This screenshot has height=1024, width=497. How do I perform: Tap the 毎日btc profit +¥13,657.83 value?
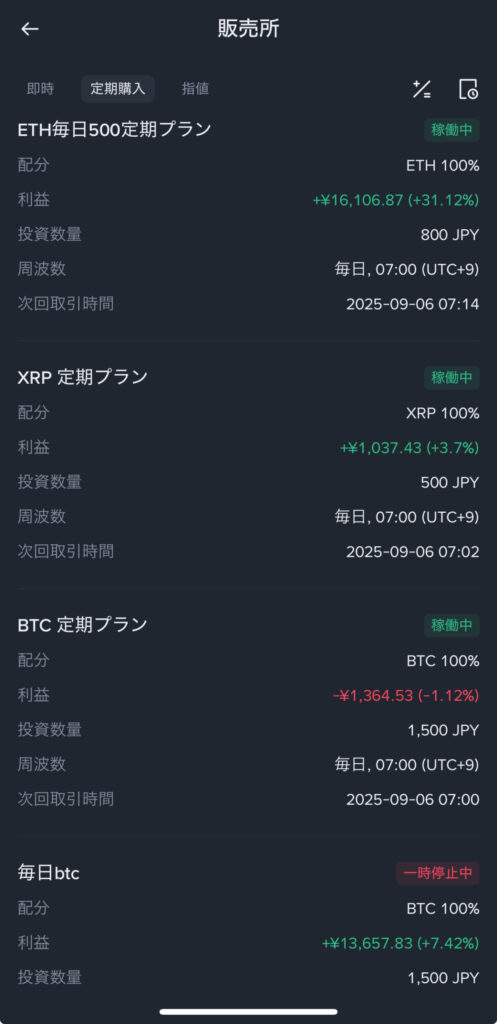pos(400,943)
